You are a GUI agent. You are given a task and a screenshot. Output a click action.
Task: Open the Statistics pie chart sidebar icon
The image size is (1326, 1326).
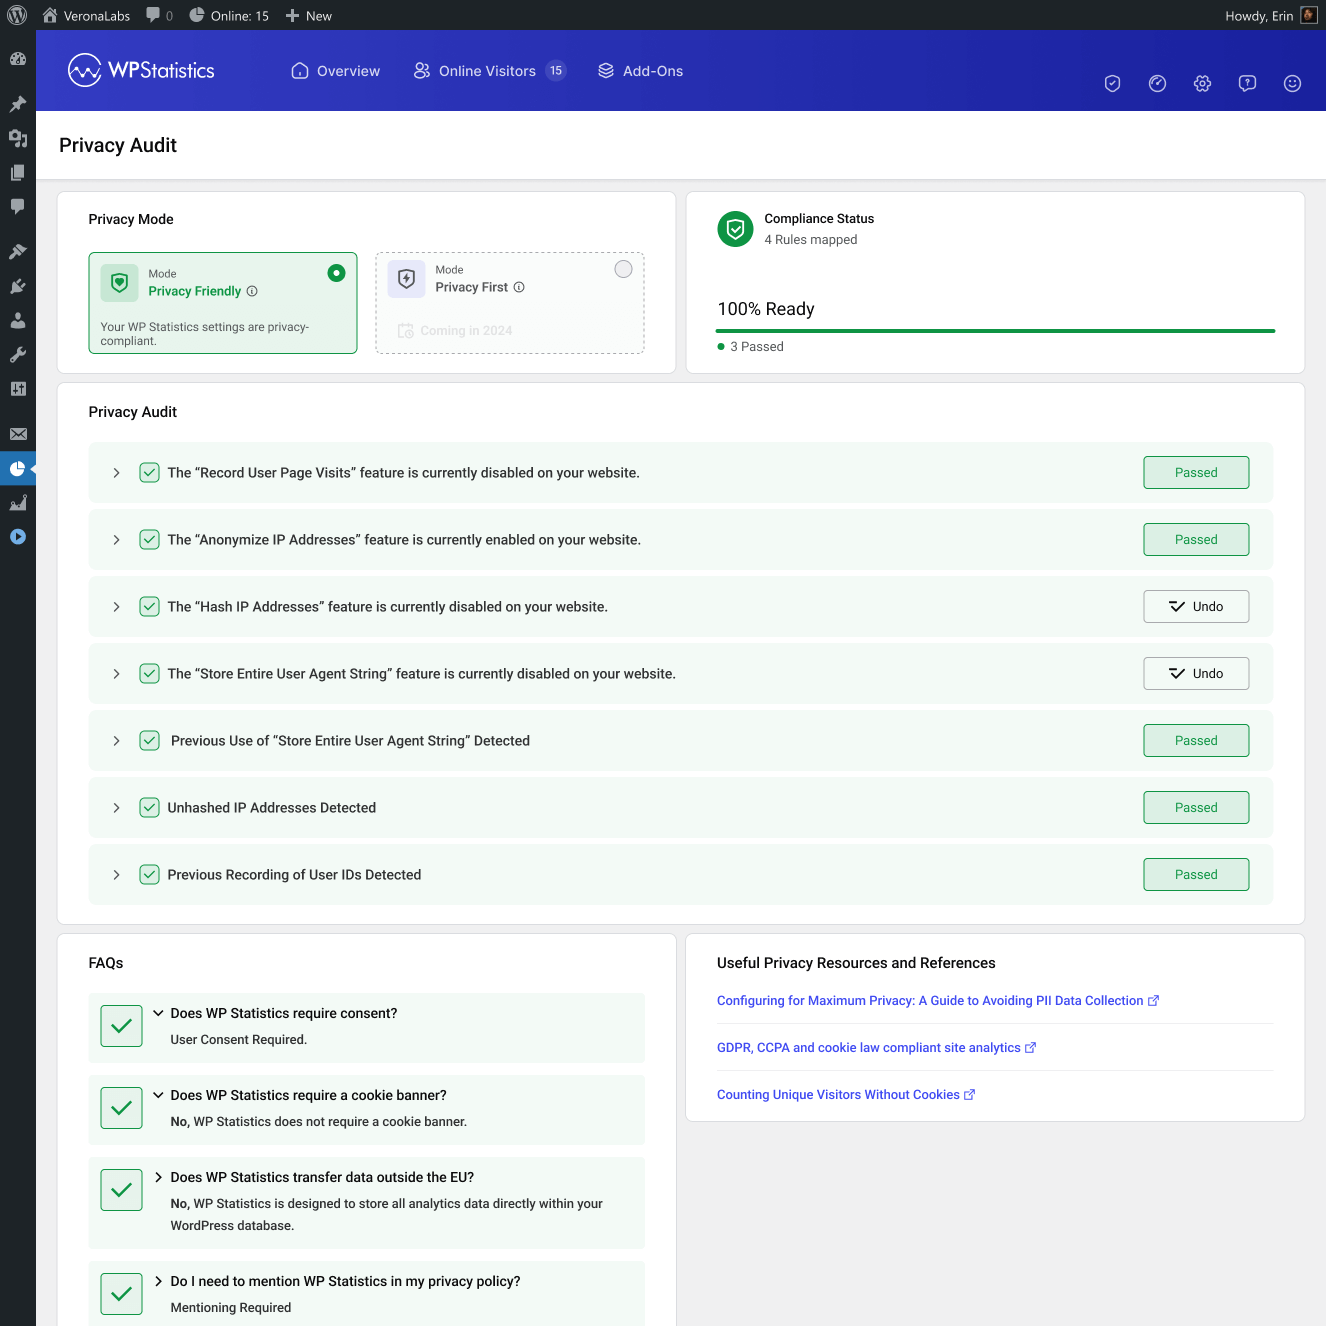(18, 468)
